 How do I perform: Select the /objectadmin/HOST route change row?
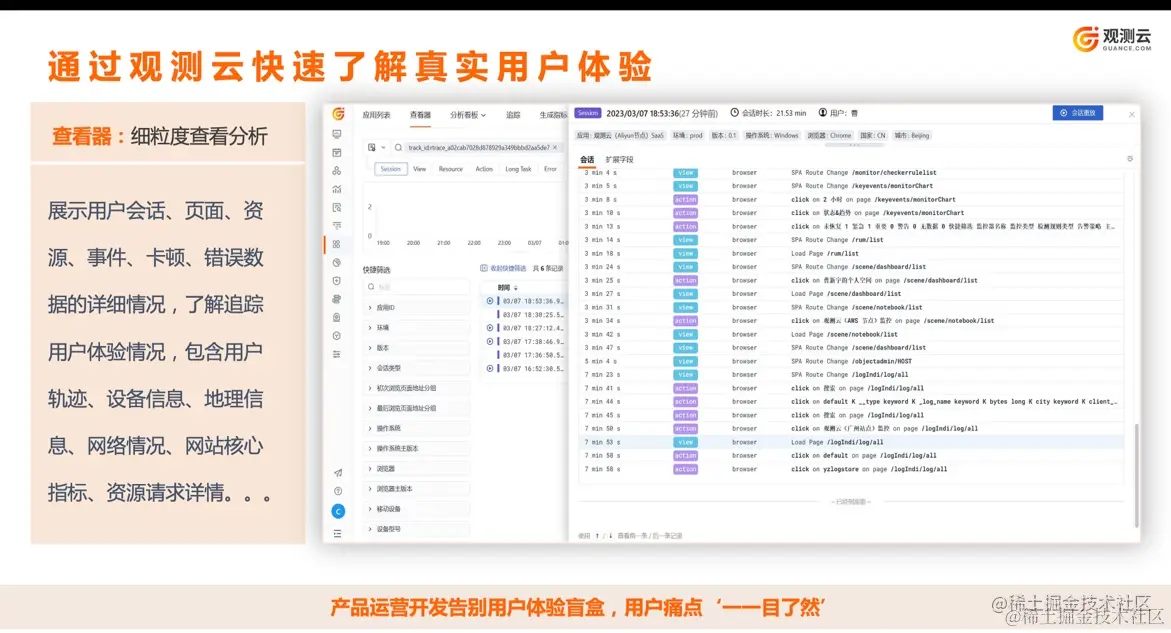[851, 361]
